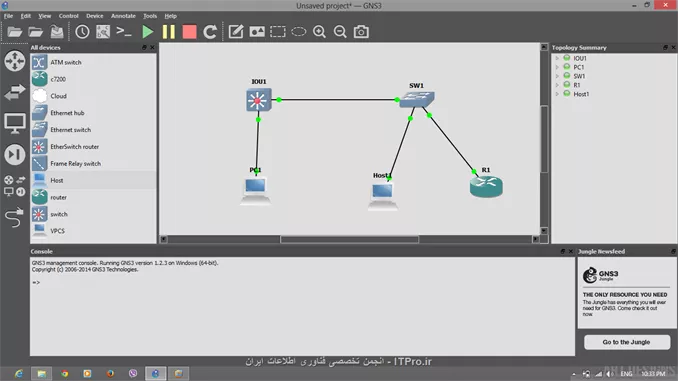Image resolution: width=678 pixels, height=381 pixels.
Task: Select Host1 computer on canvas
Action: click(383, 196)
